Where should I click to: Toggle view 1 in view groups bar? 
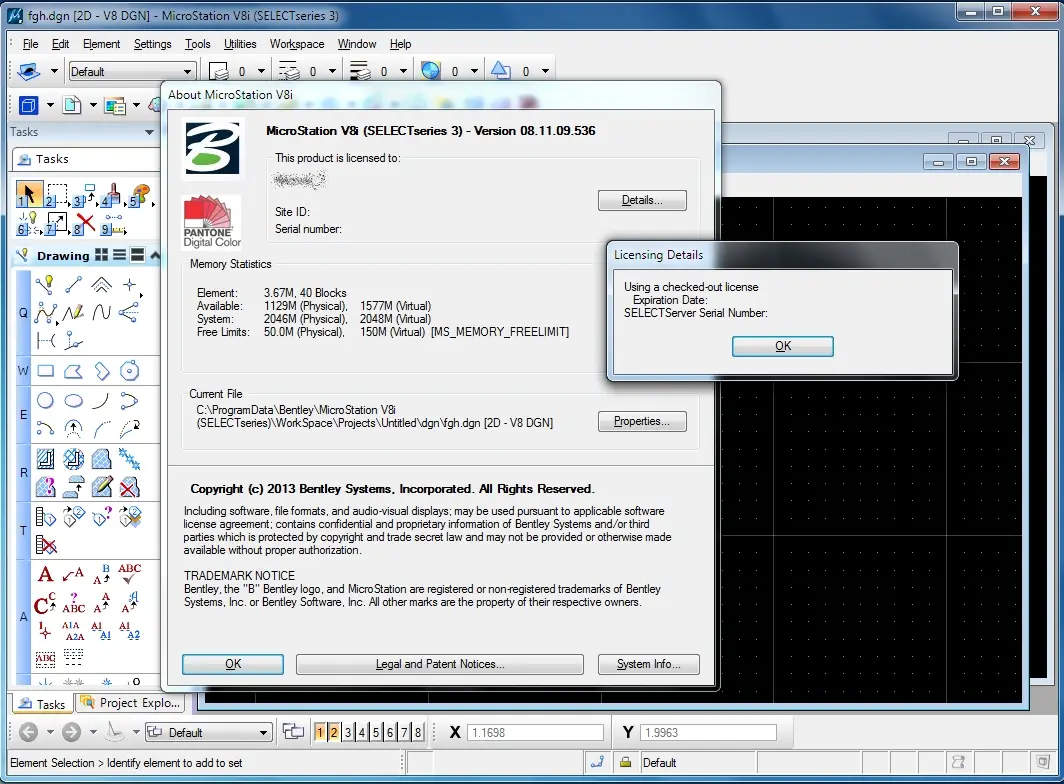tap(320, 732)
